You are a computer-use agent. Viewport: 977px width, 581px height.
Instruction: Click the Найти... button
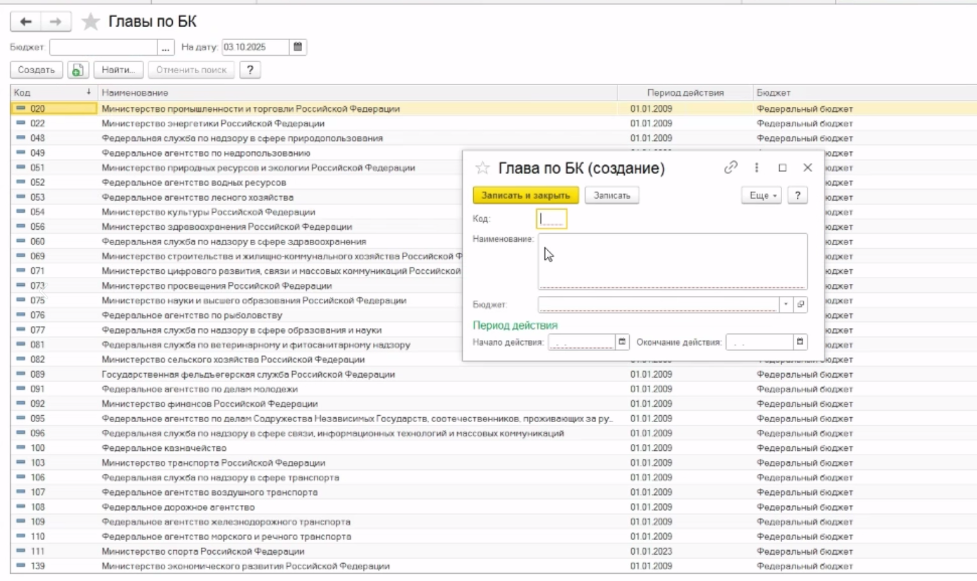(x=118, y=70)
